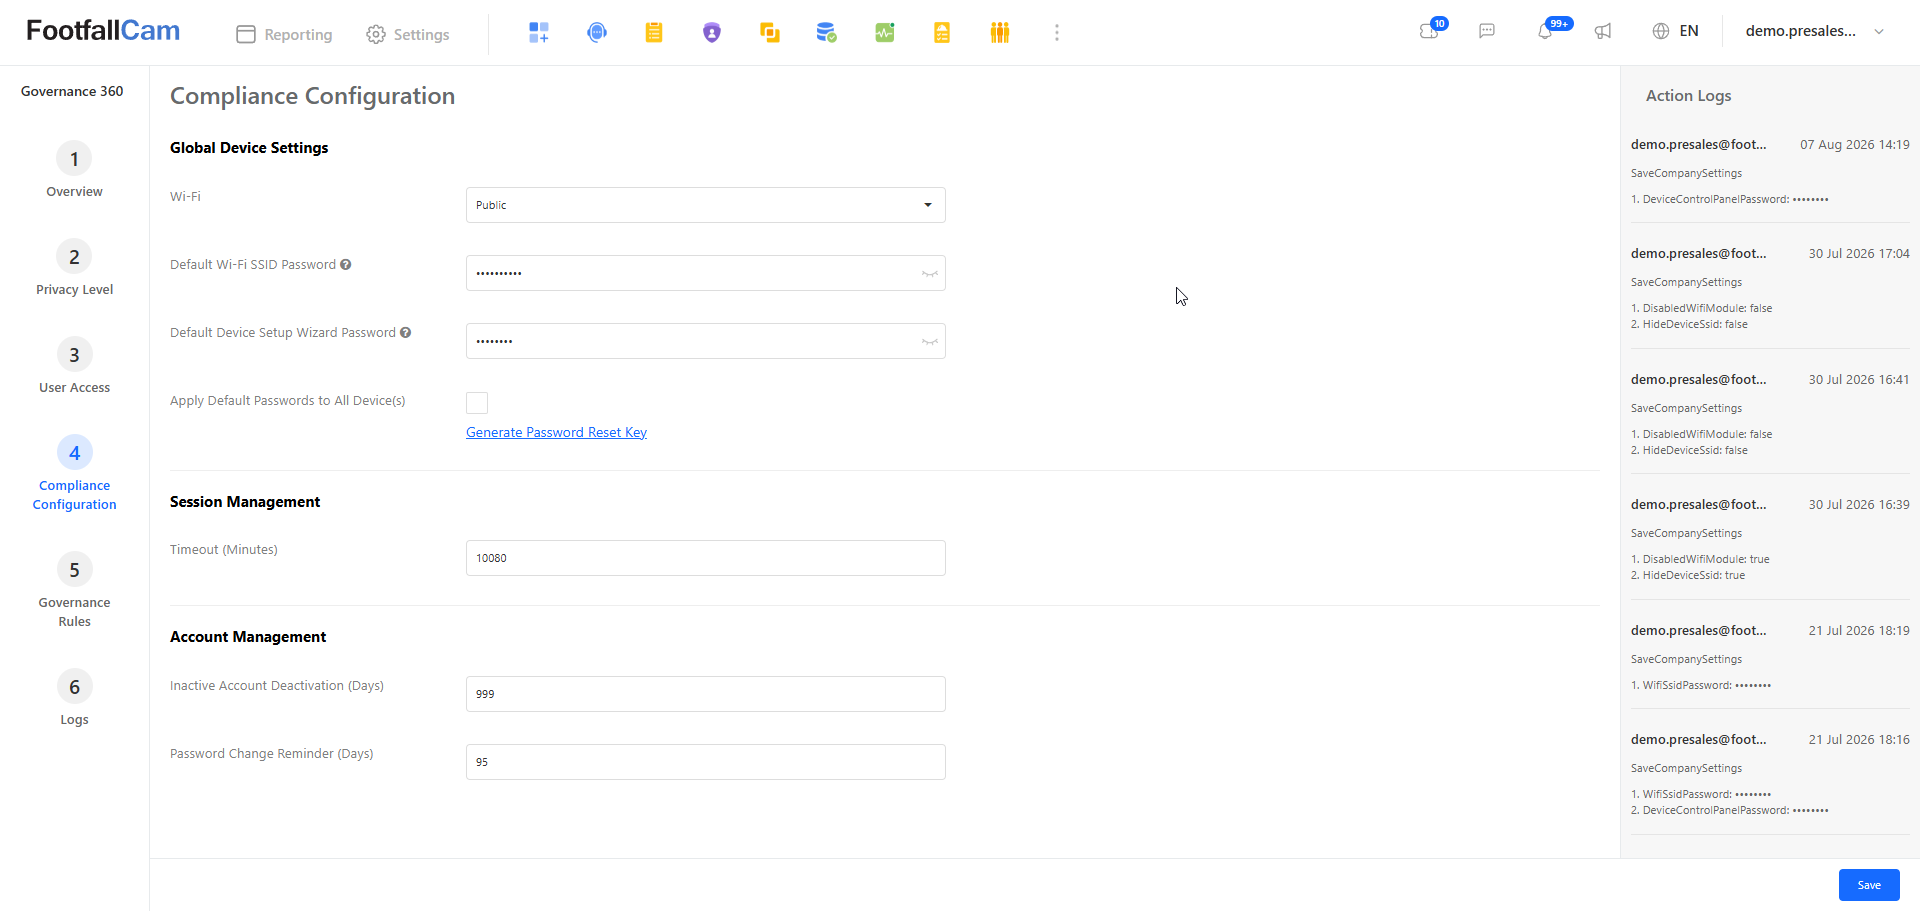Click the cloud icon with badge 10

tap(1430, 31)
